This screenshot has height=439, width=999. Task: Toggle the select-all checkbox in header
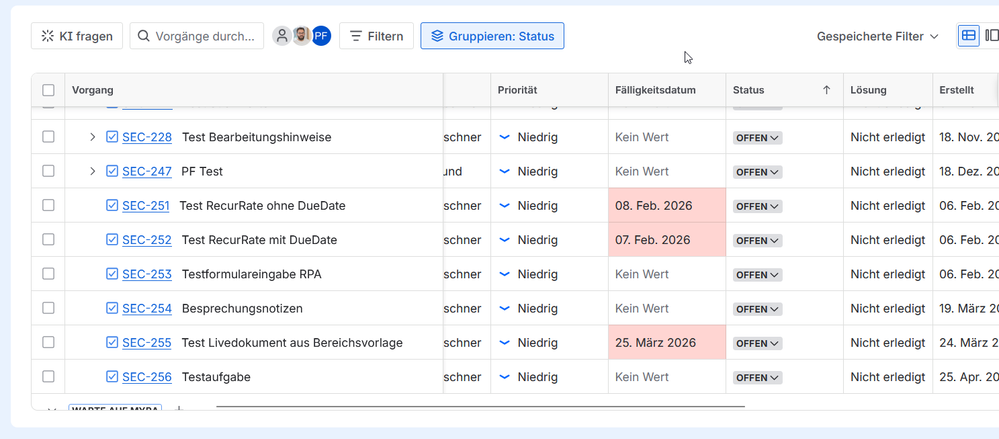point(48,90)
